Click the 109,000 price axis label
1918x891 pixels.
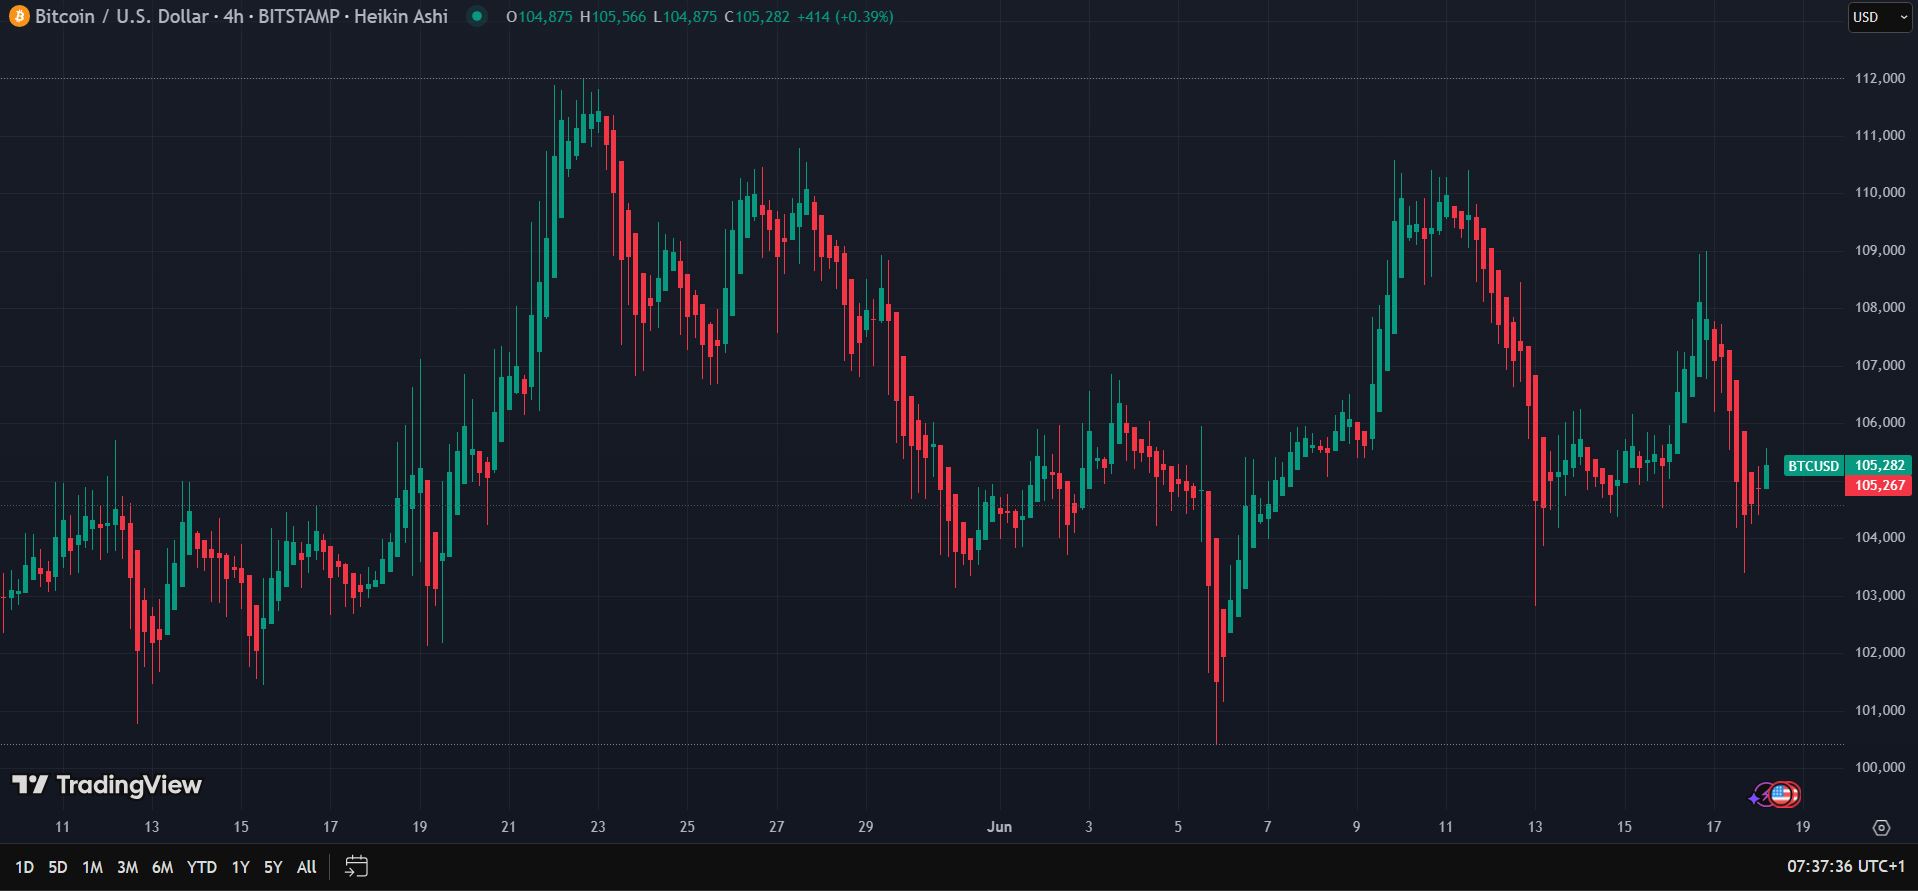tap(1880, 250)
